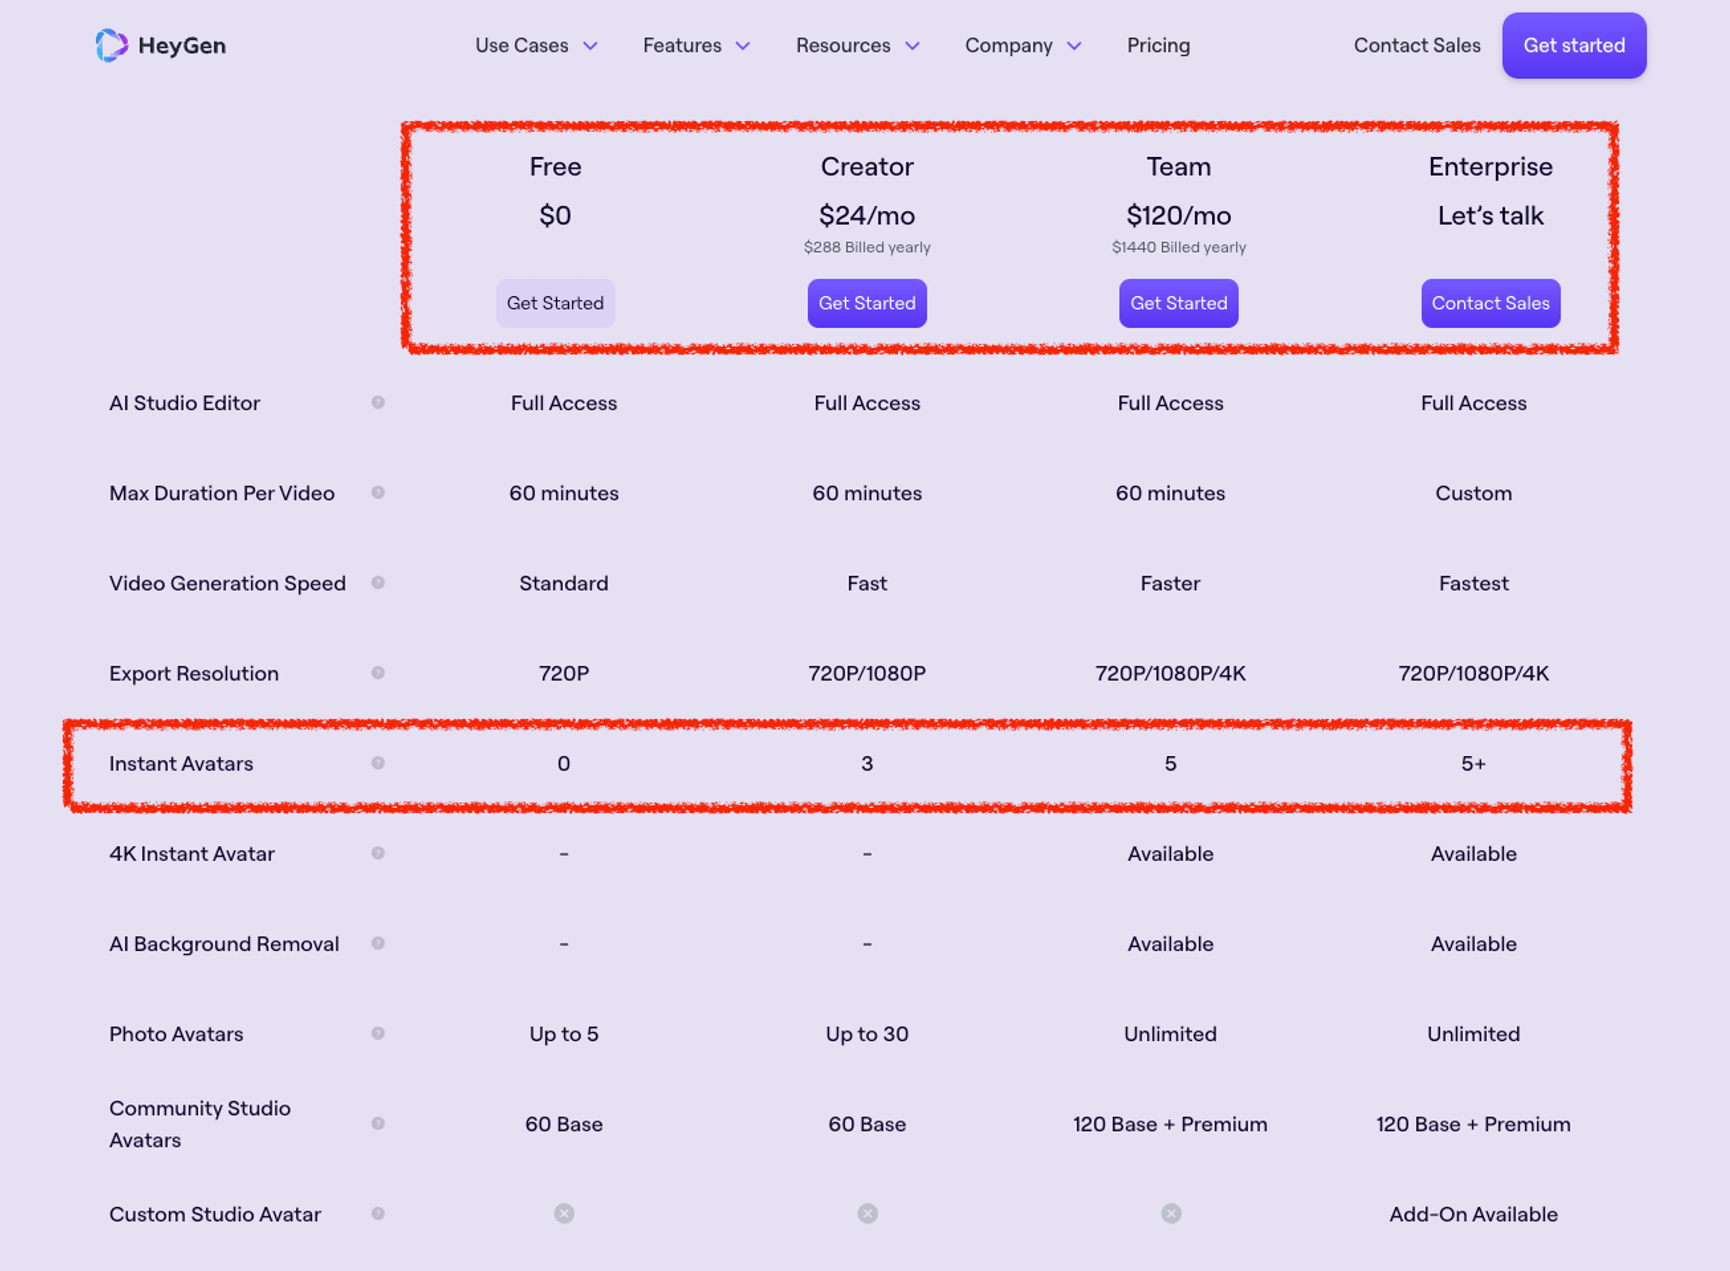The width and height of the screenshot is (1730, 1271).
Task: Click the Fastest speed value
Action: (x=1473, y=583)
